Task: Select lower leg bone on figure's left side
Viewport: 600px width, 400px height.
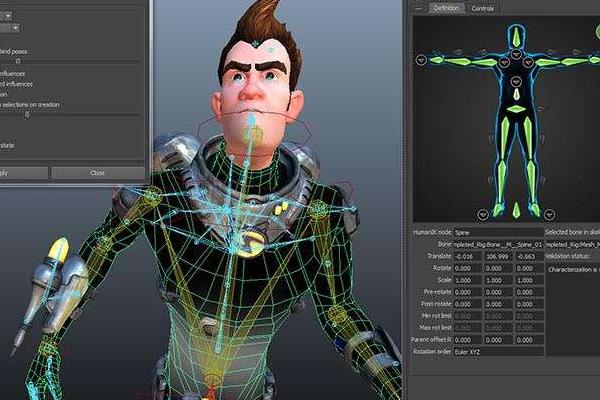Action: pos(502,182)
